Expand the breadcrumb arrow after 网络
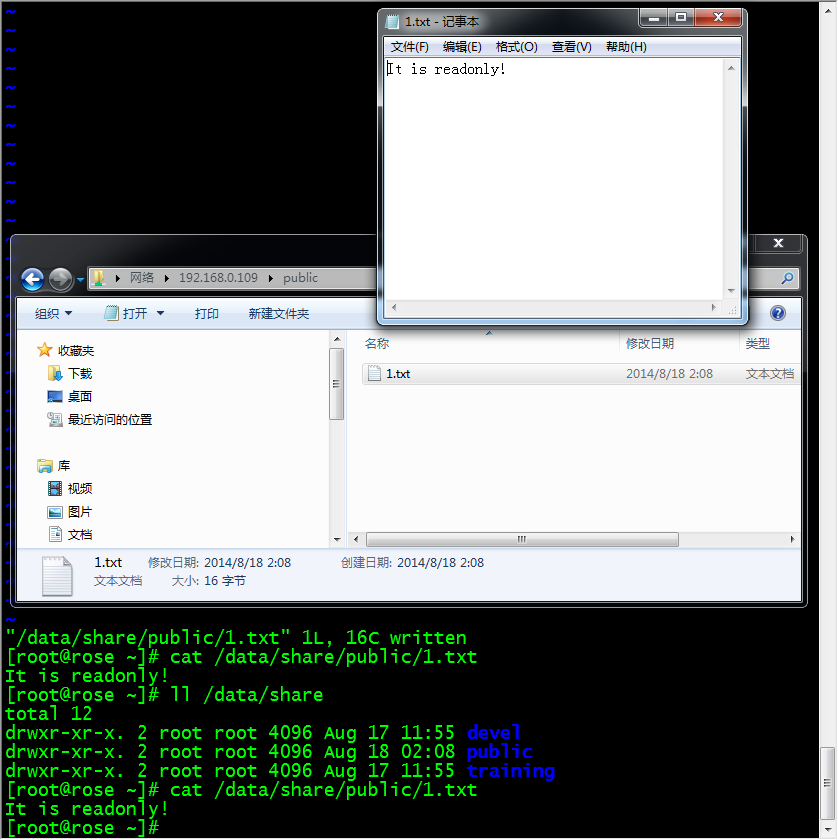This screenshot has height=840, width=838. [167, 278]
